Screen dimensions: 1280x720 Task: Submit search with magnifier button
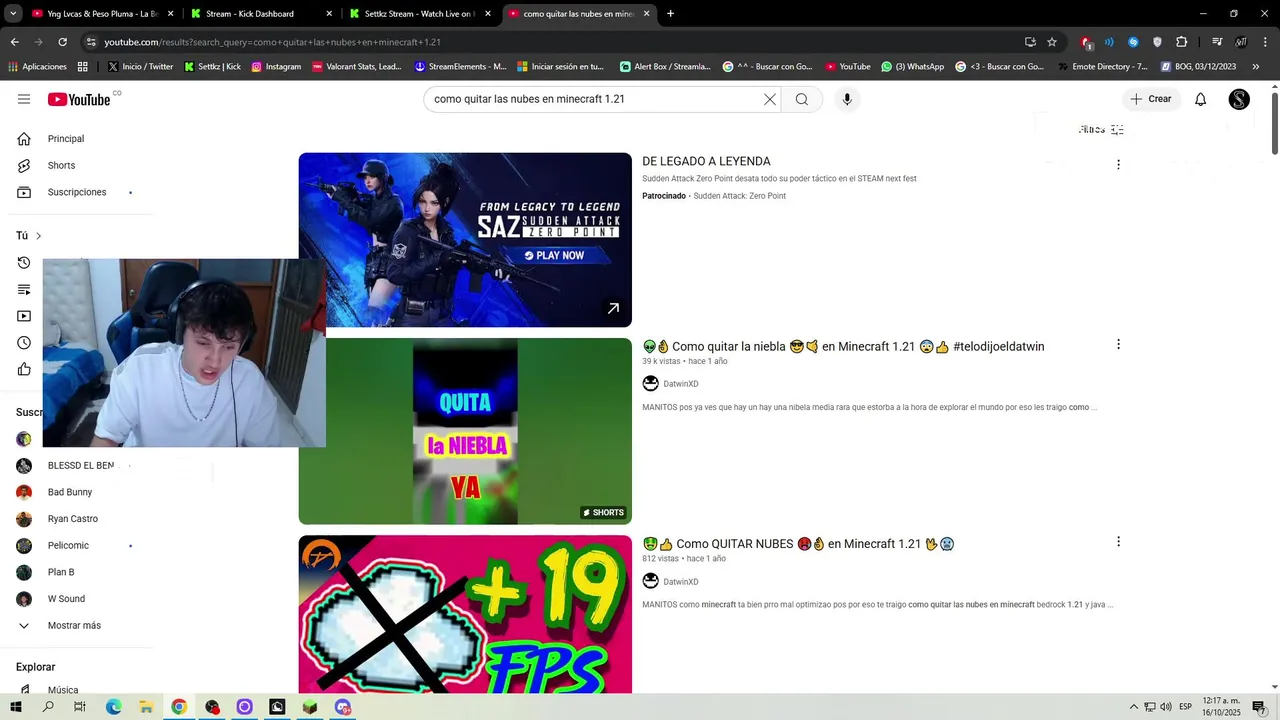pyautogui.click(x=802, y=99)
